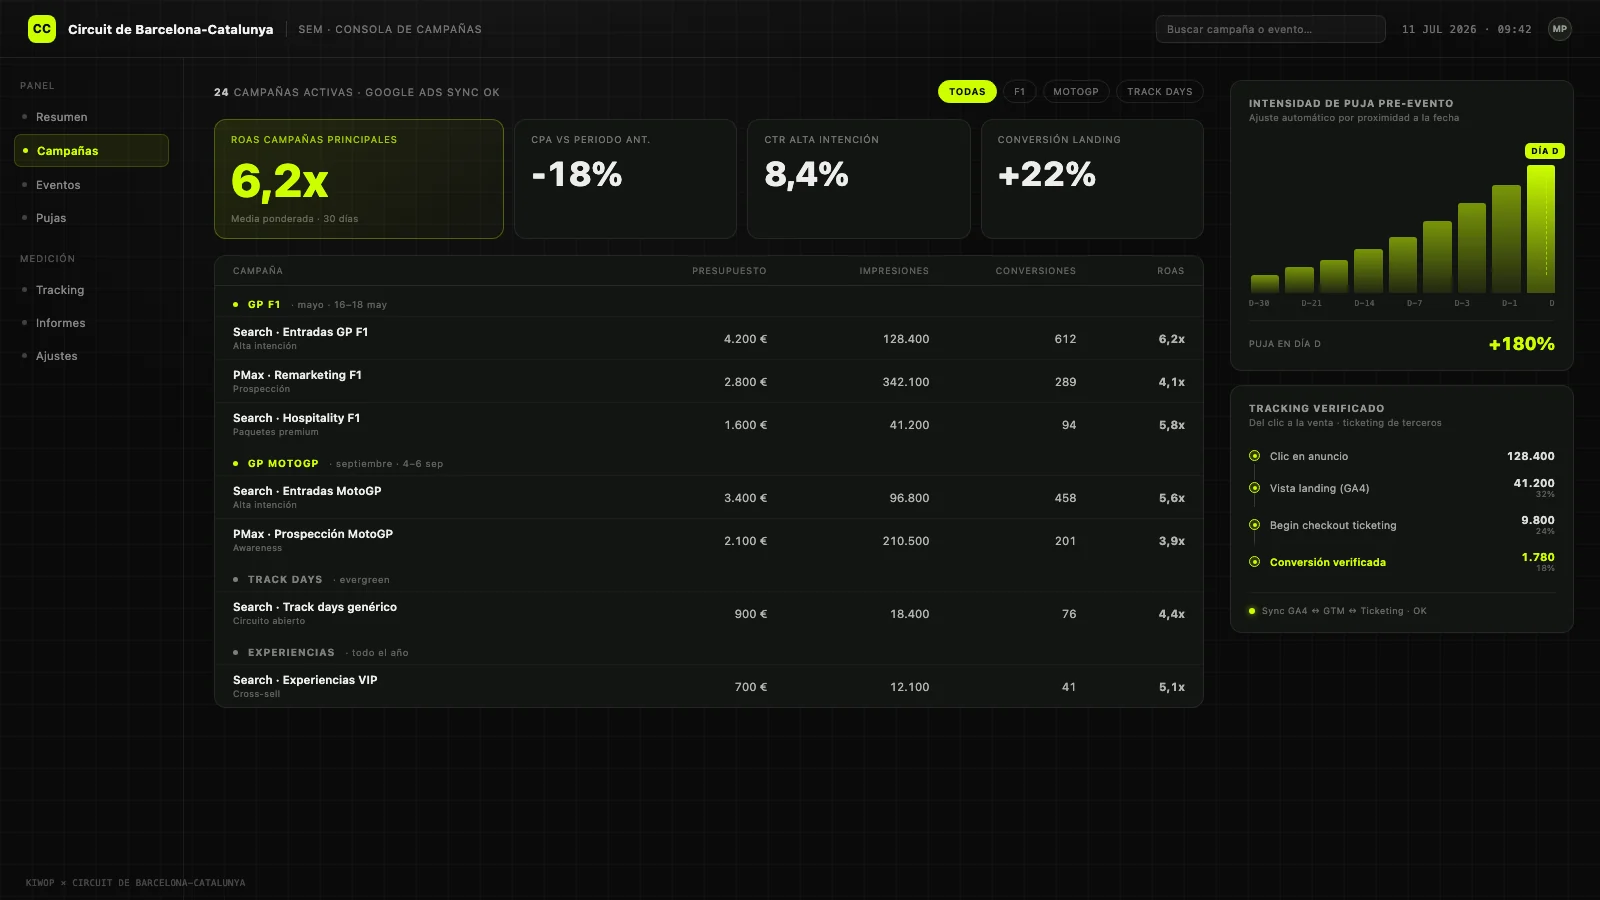The width and height of the screenshot is (1600, 900).
Task: Open the MP user avatar
Action: [1559, 29]
